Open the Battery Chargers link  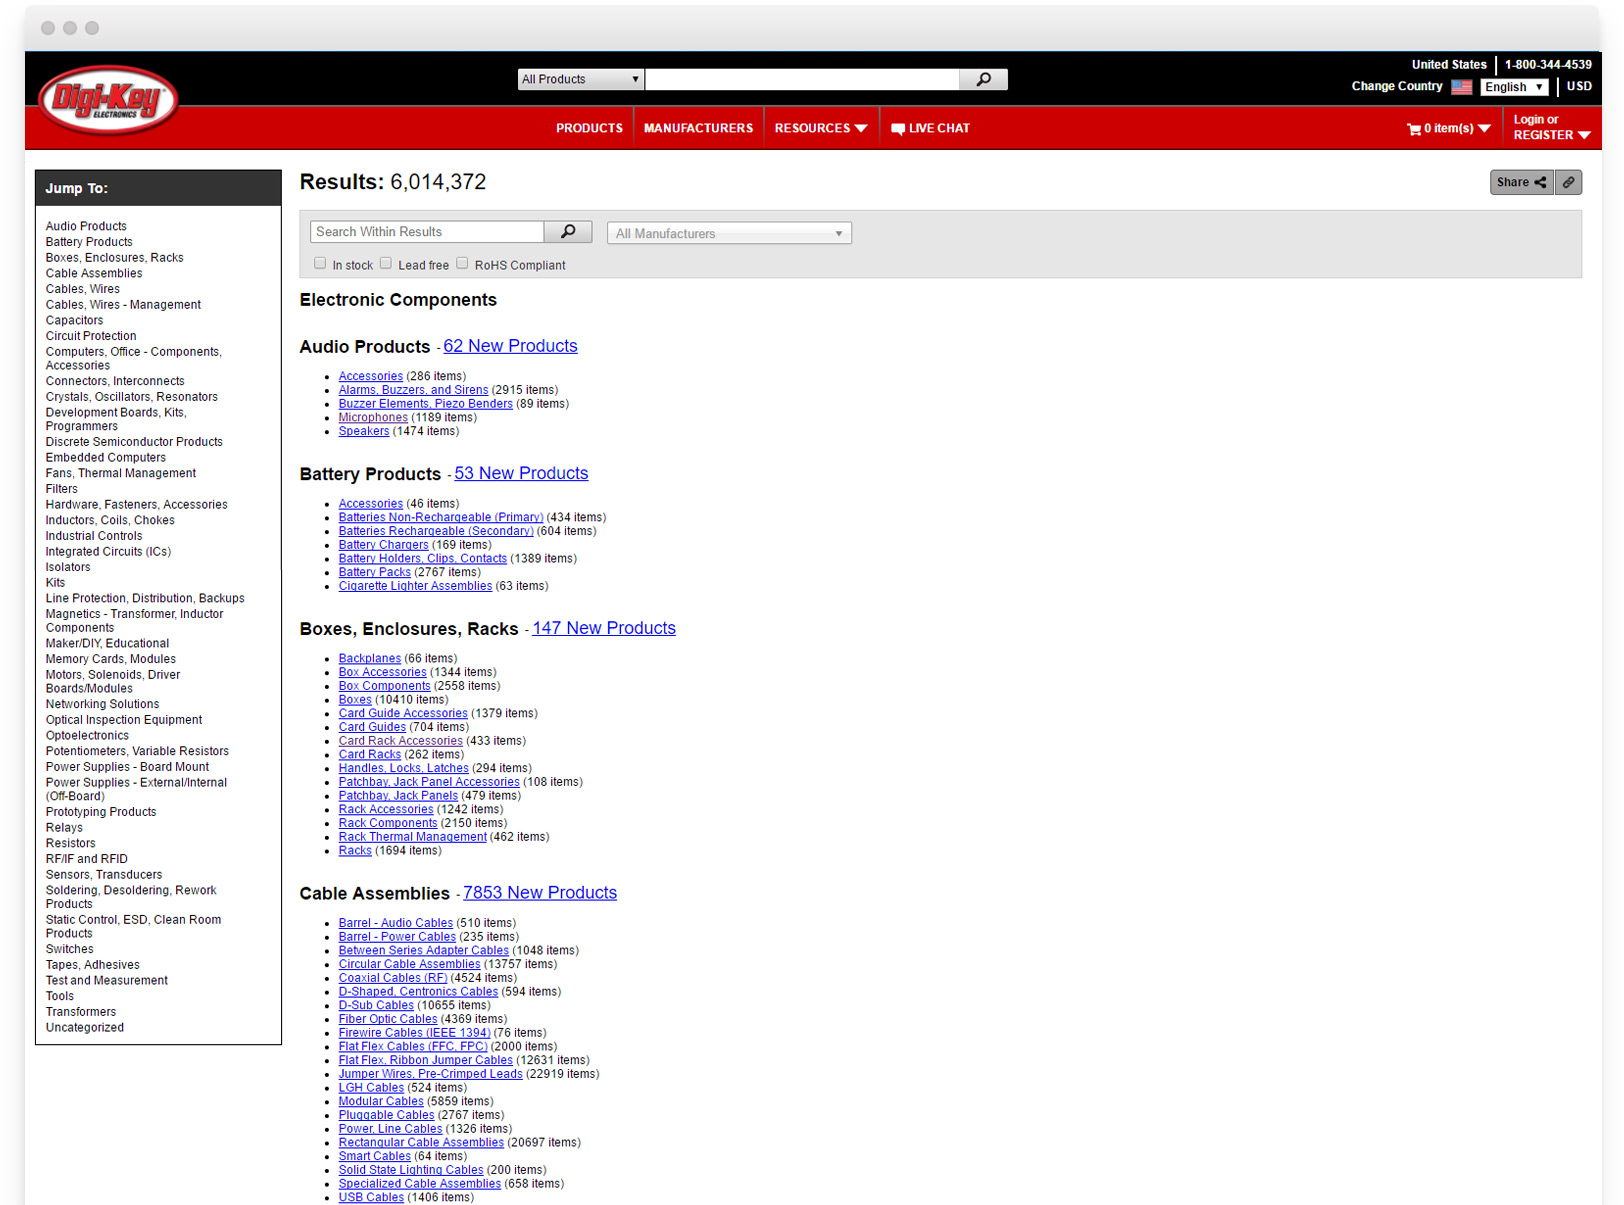click(383, 545)
